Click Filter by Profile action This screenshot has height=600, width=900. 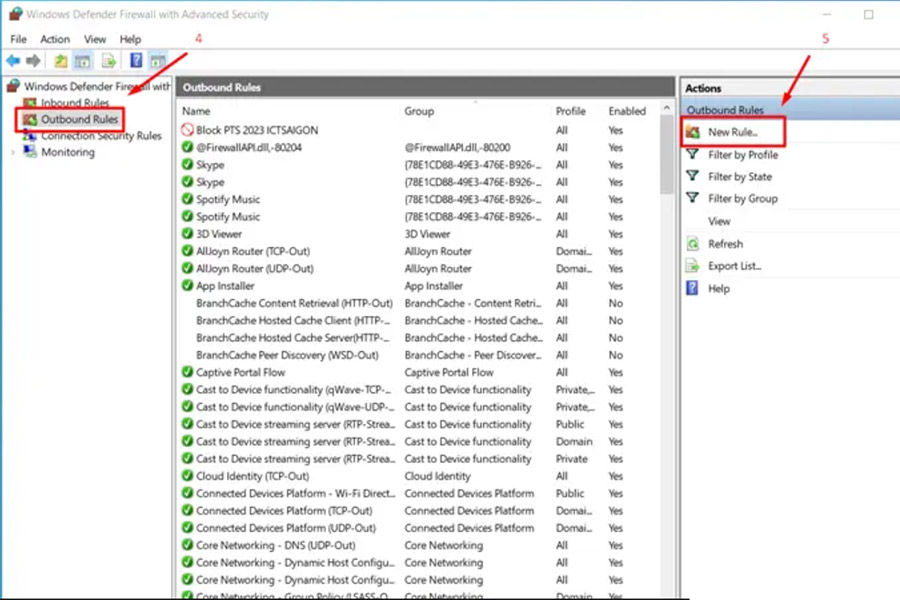pos(743,155)
